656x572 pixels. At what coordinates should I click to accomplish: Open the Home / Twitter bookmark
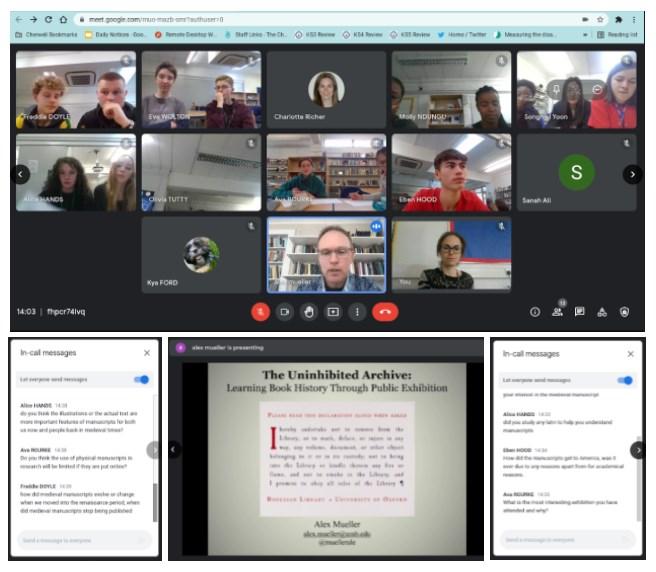462,34
